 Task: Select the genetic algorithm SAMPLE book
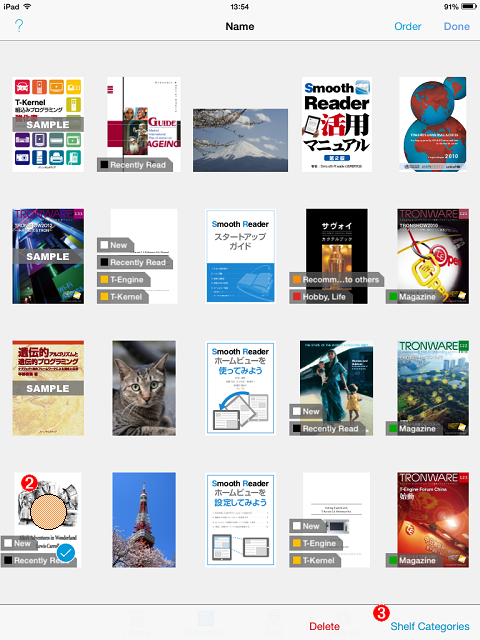tap(48, 388)
